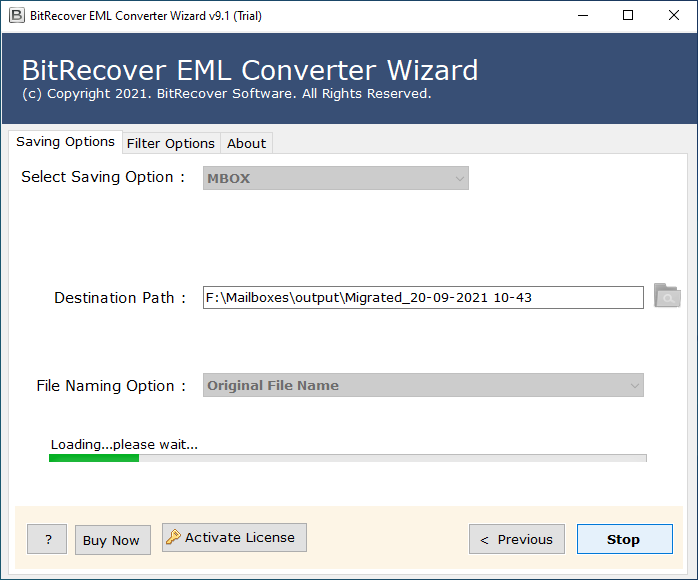Click the copyright 2021 BitRecover text

pos(227,93)
